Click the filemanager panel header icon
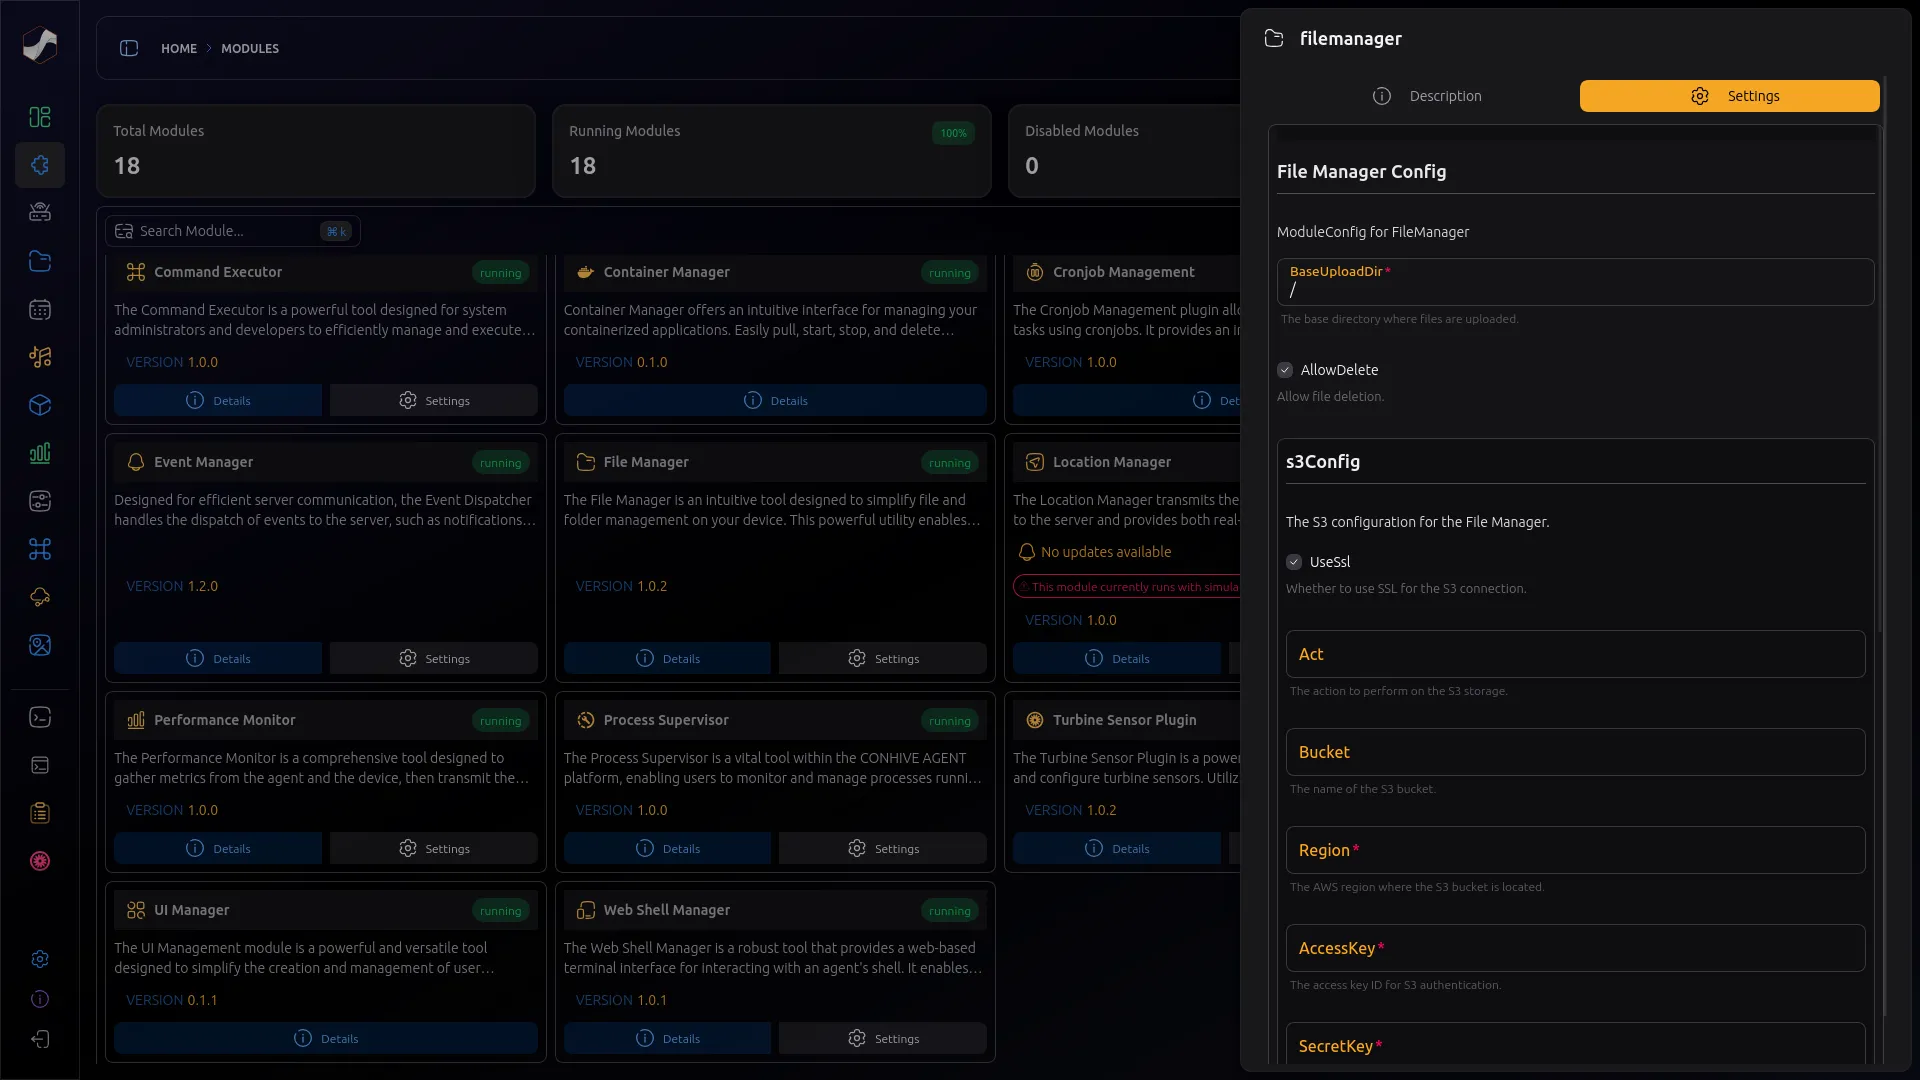 (1274, 37)
